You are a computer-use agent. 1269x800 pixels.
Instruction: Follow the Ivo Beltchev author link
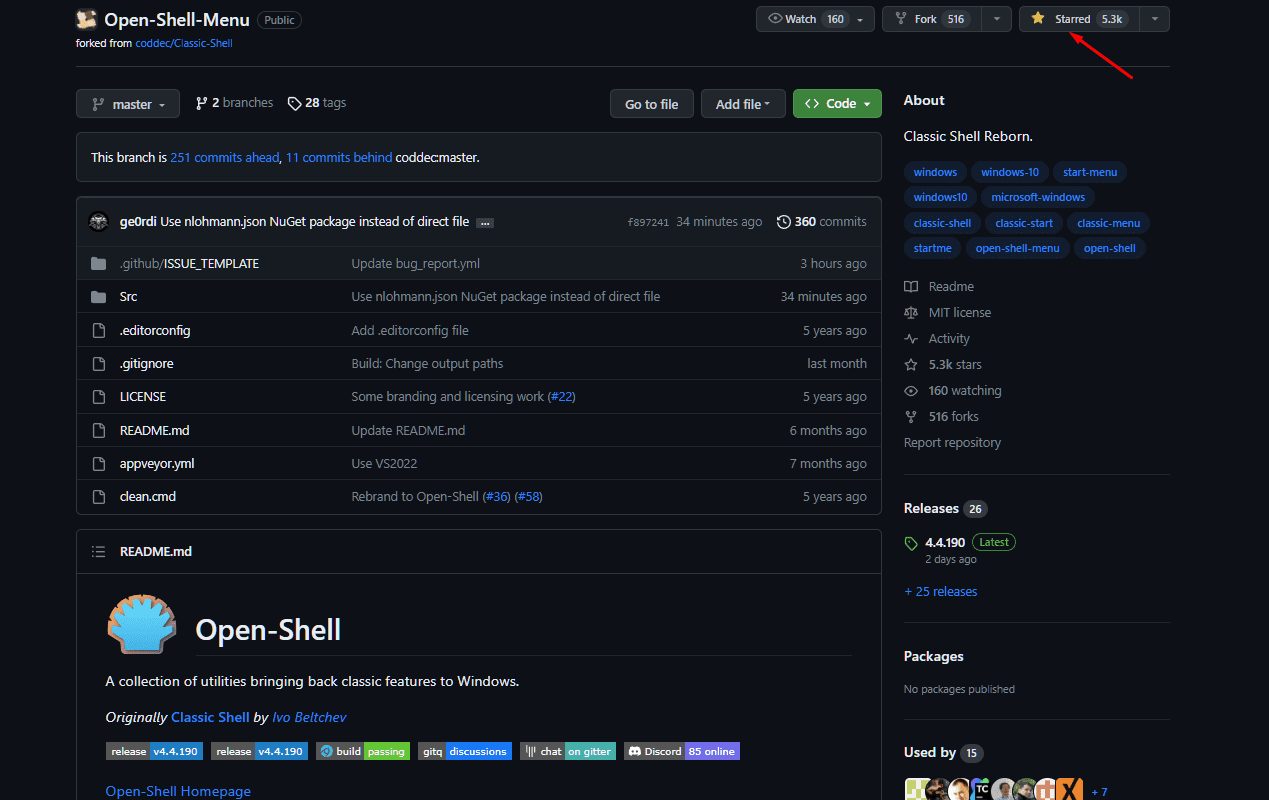[309, 717]
